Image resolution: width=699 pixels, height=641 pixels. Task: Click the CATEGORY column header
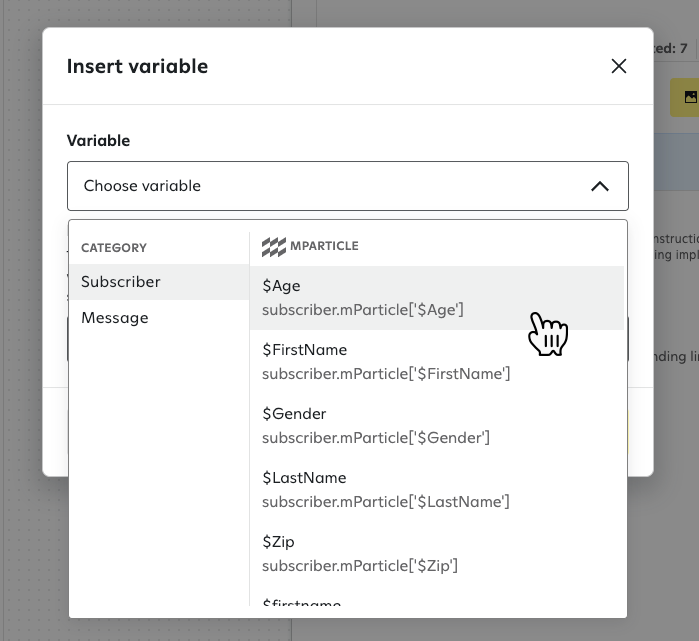114,248
